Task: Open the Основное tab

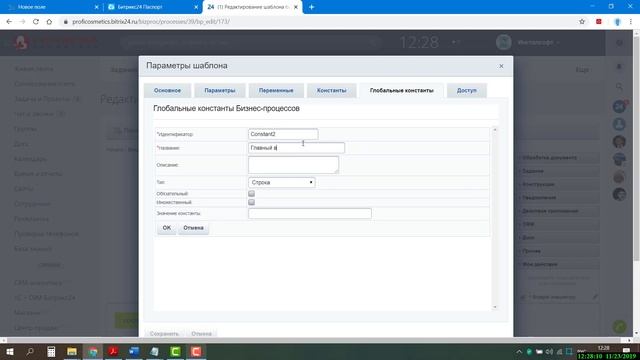Action: pyautogui.click(x=167, y=90)
